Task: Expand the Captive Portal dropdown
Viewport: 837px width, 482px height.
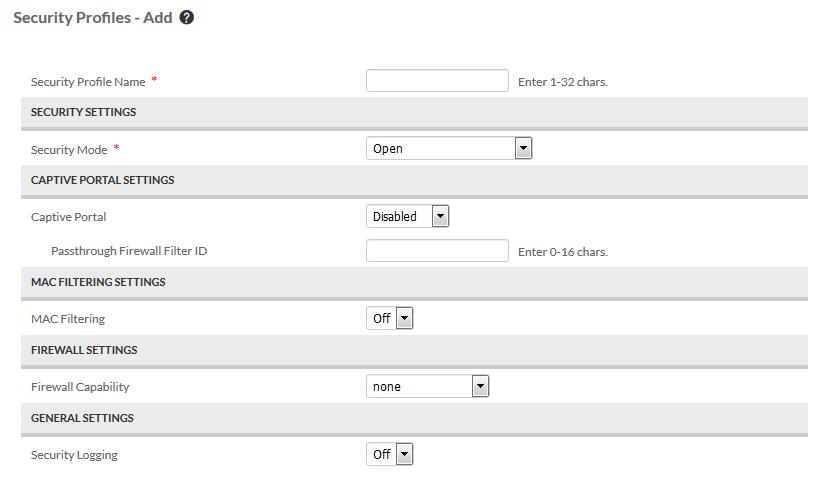Action: (x=407, y=216)
